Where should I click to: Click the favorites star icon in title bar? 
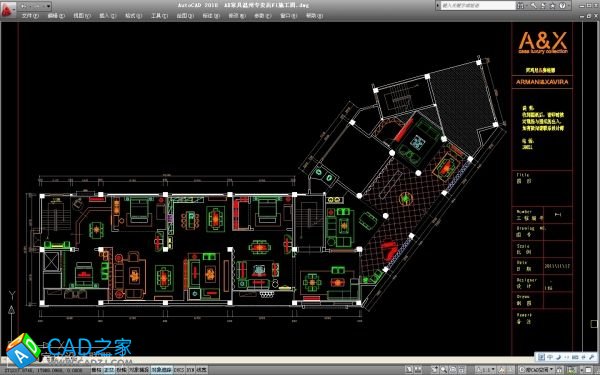553,5
